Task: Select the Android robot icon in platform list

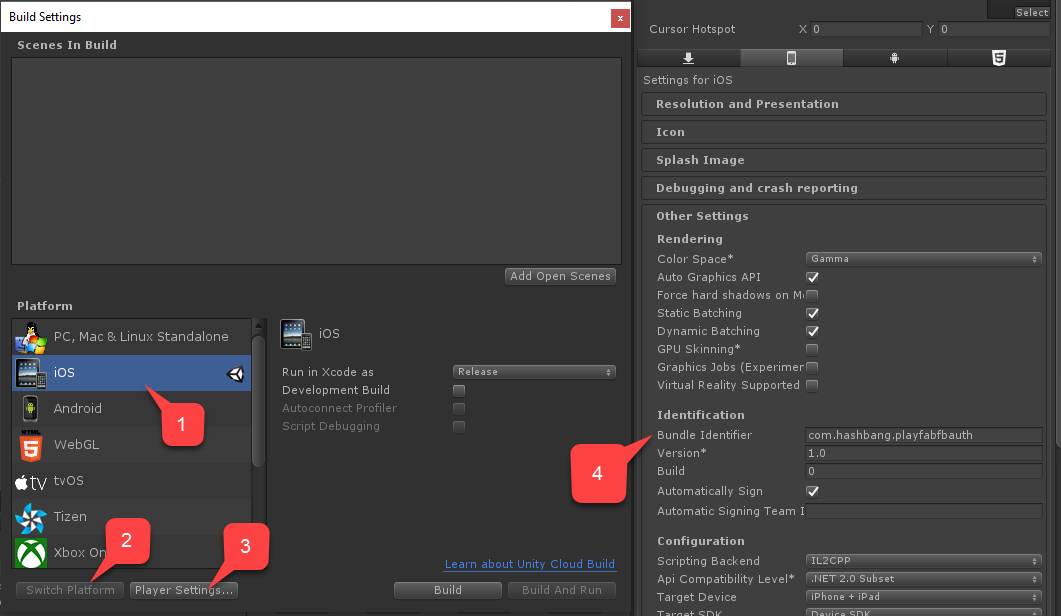Action: pos(30,409)
